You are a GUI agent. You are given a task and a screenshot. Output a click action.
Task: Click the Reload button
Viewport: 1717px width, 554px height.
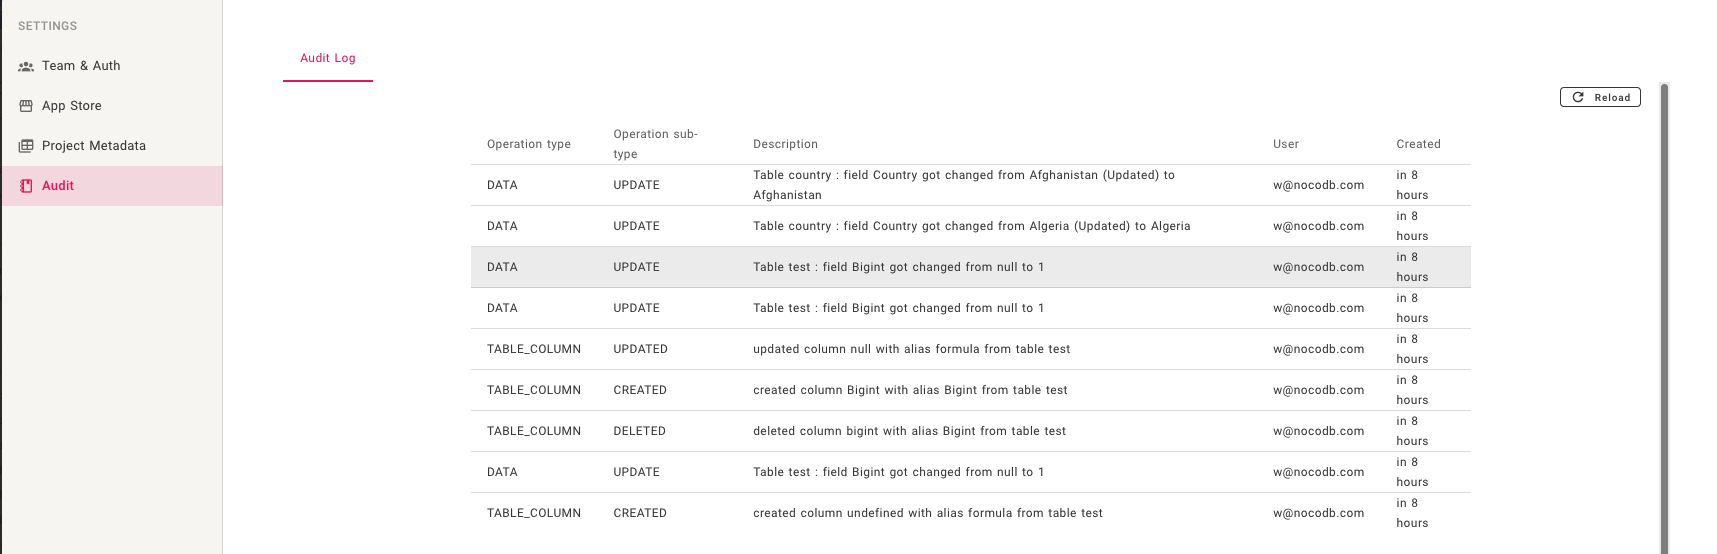1600,97
